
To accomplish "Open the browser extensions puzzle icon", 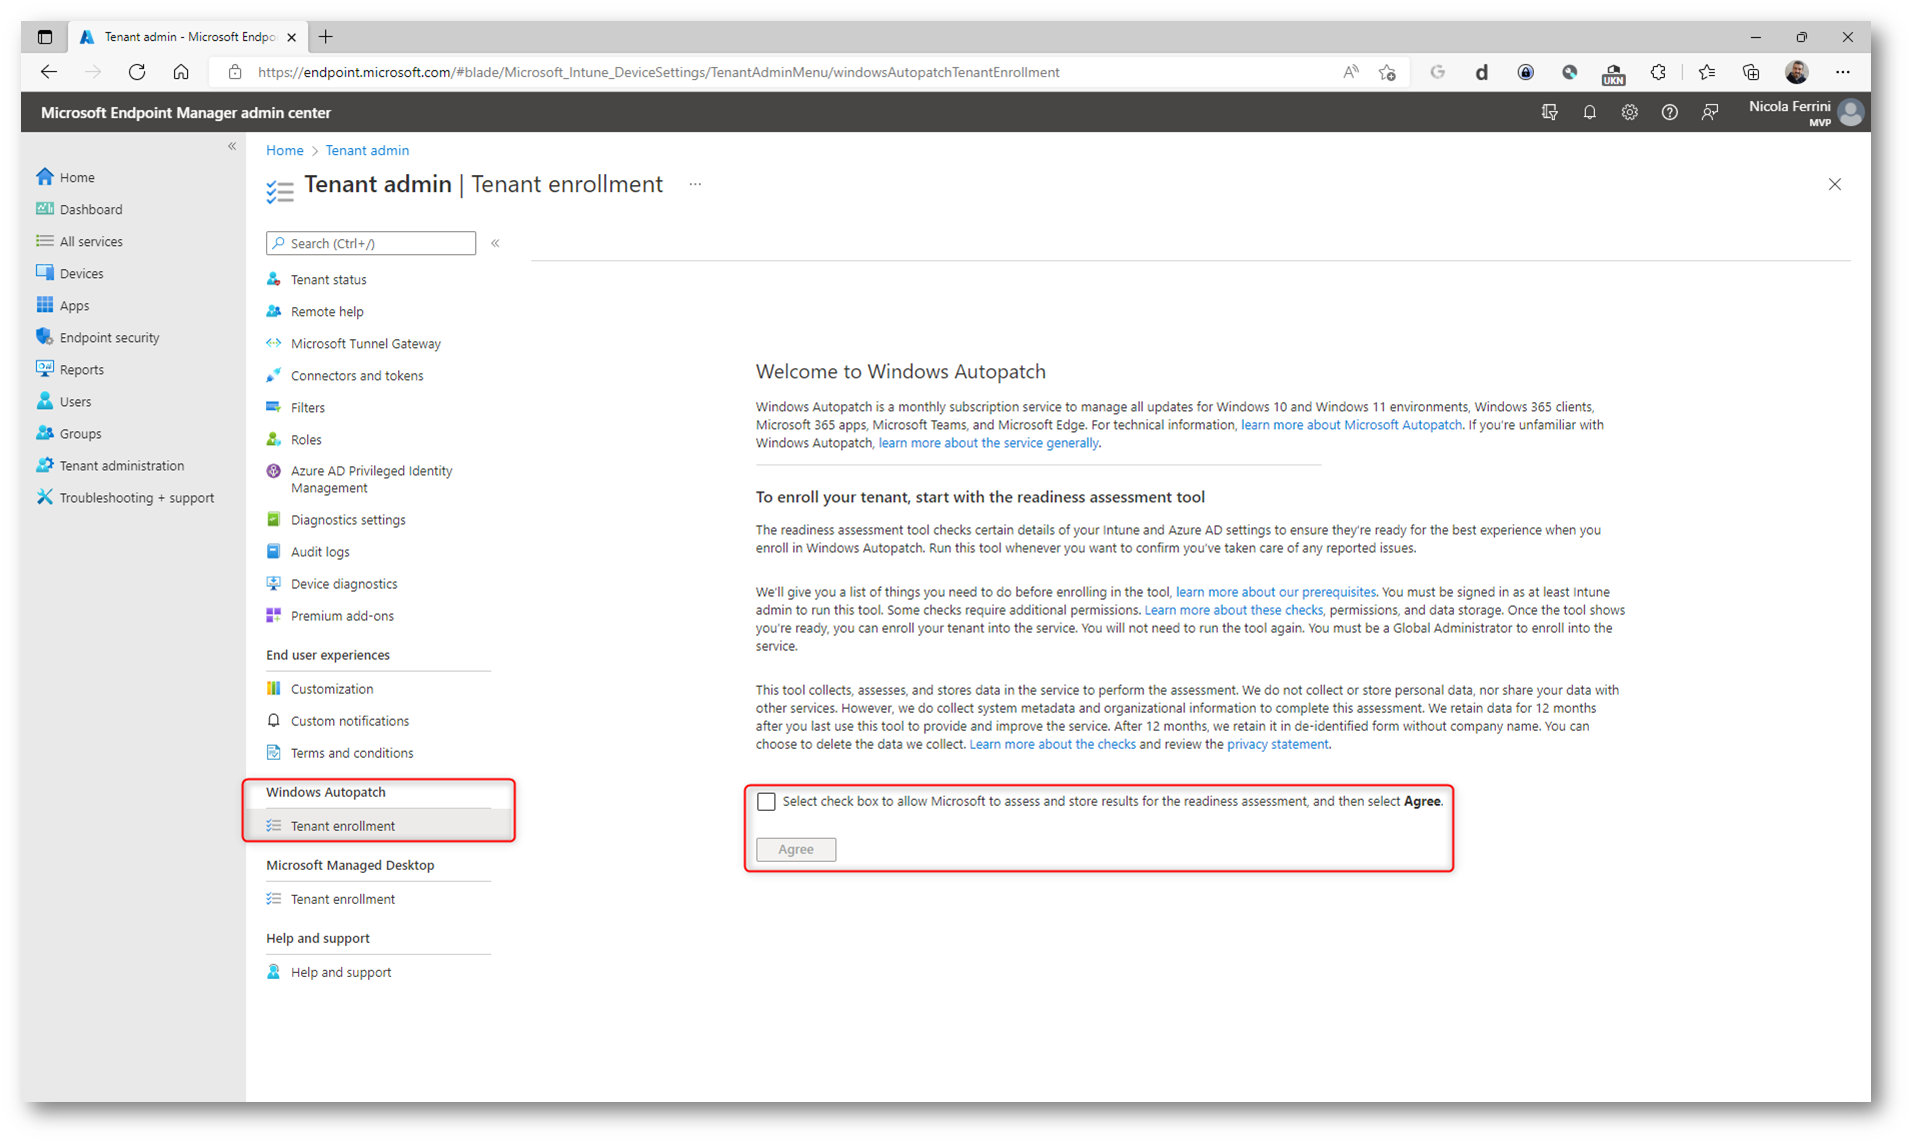I will (x=1658, y=72).
